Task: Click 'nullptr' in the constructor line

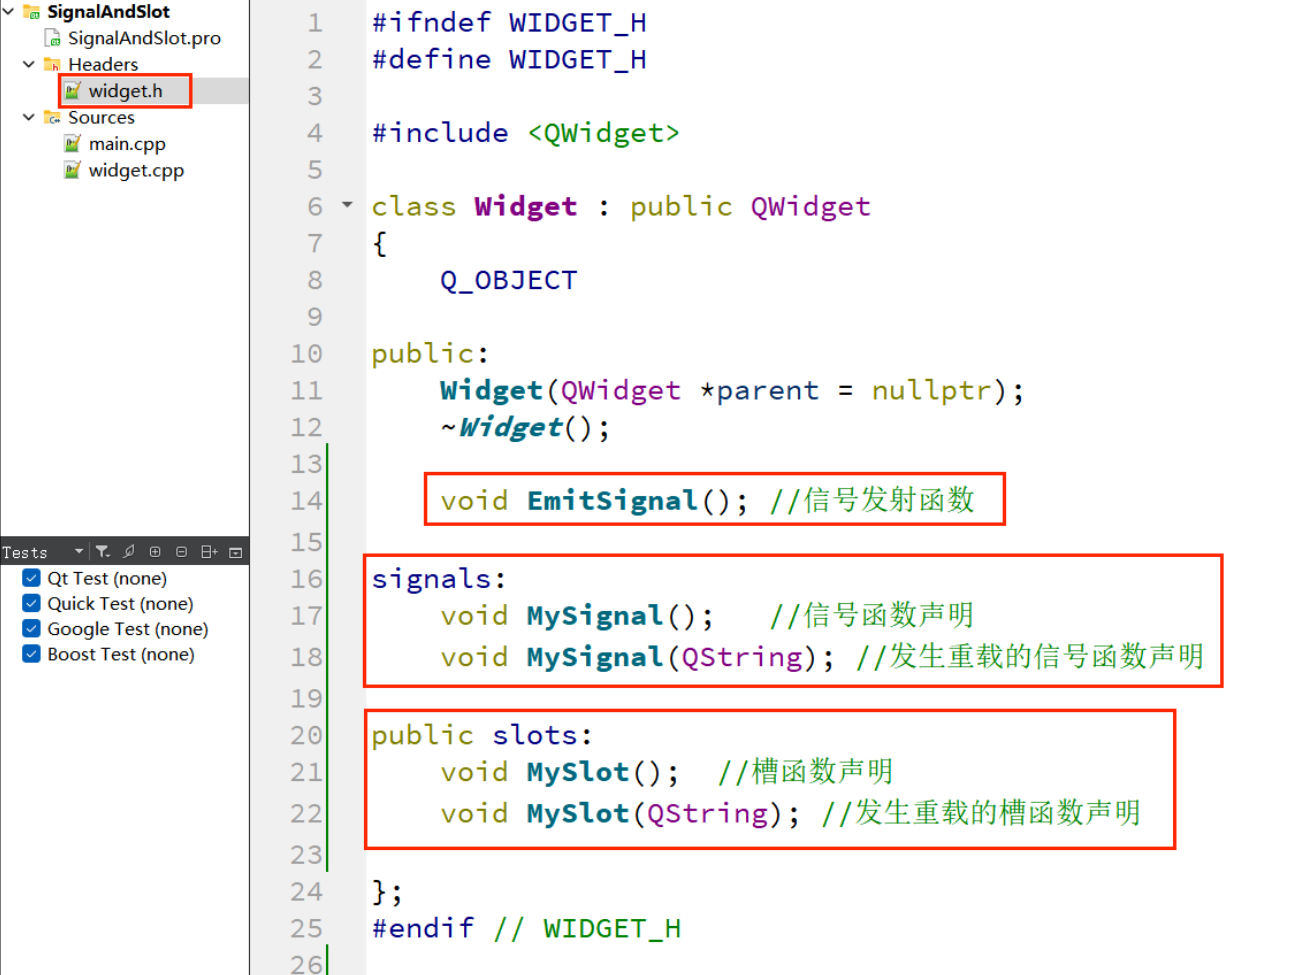Action: pos(931,391)
